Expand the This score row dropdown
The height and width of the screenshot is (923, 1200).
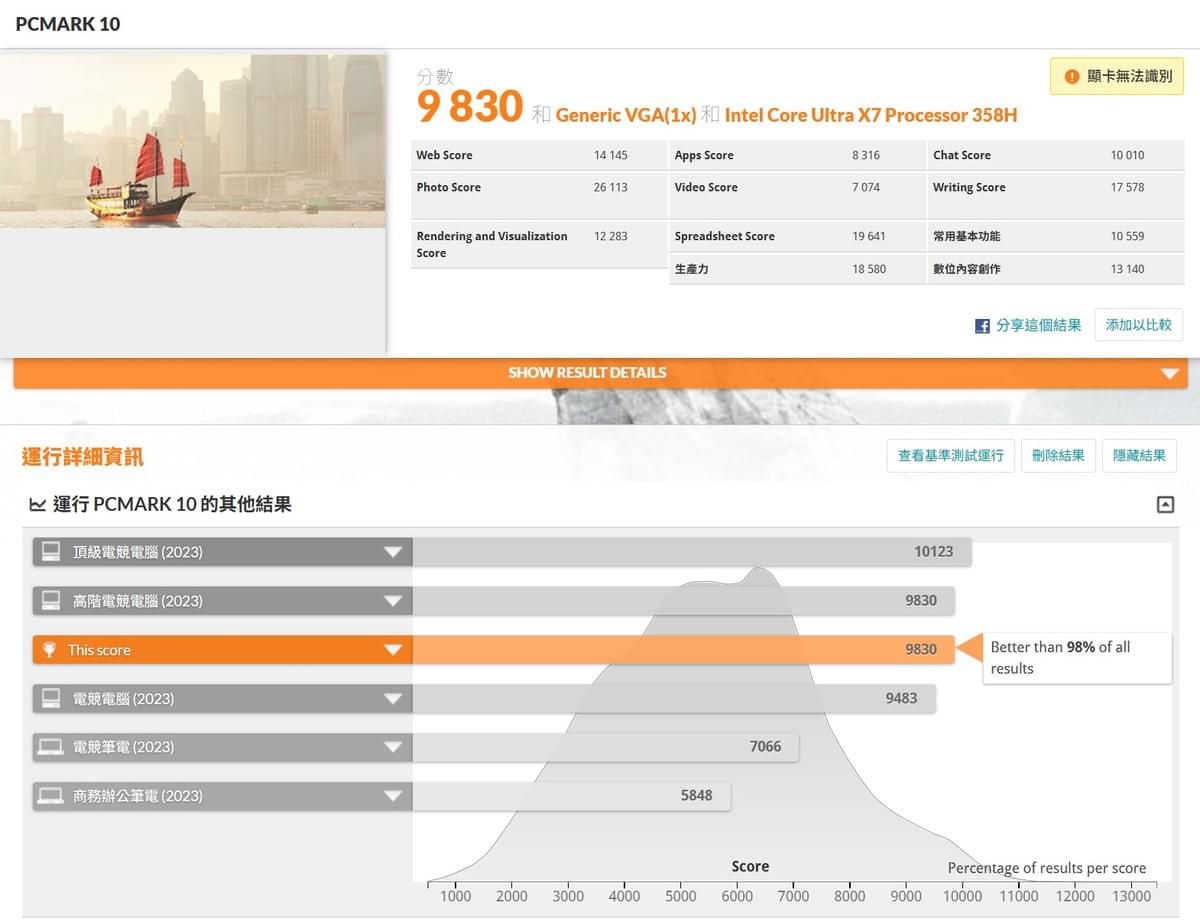click(x=393, y=650)
